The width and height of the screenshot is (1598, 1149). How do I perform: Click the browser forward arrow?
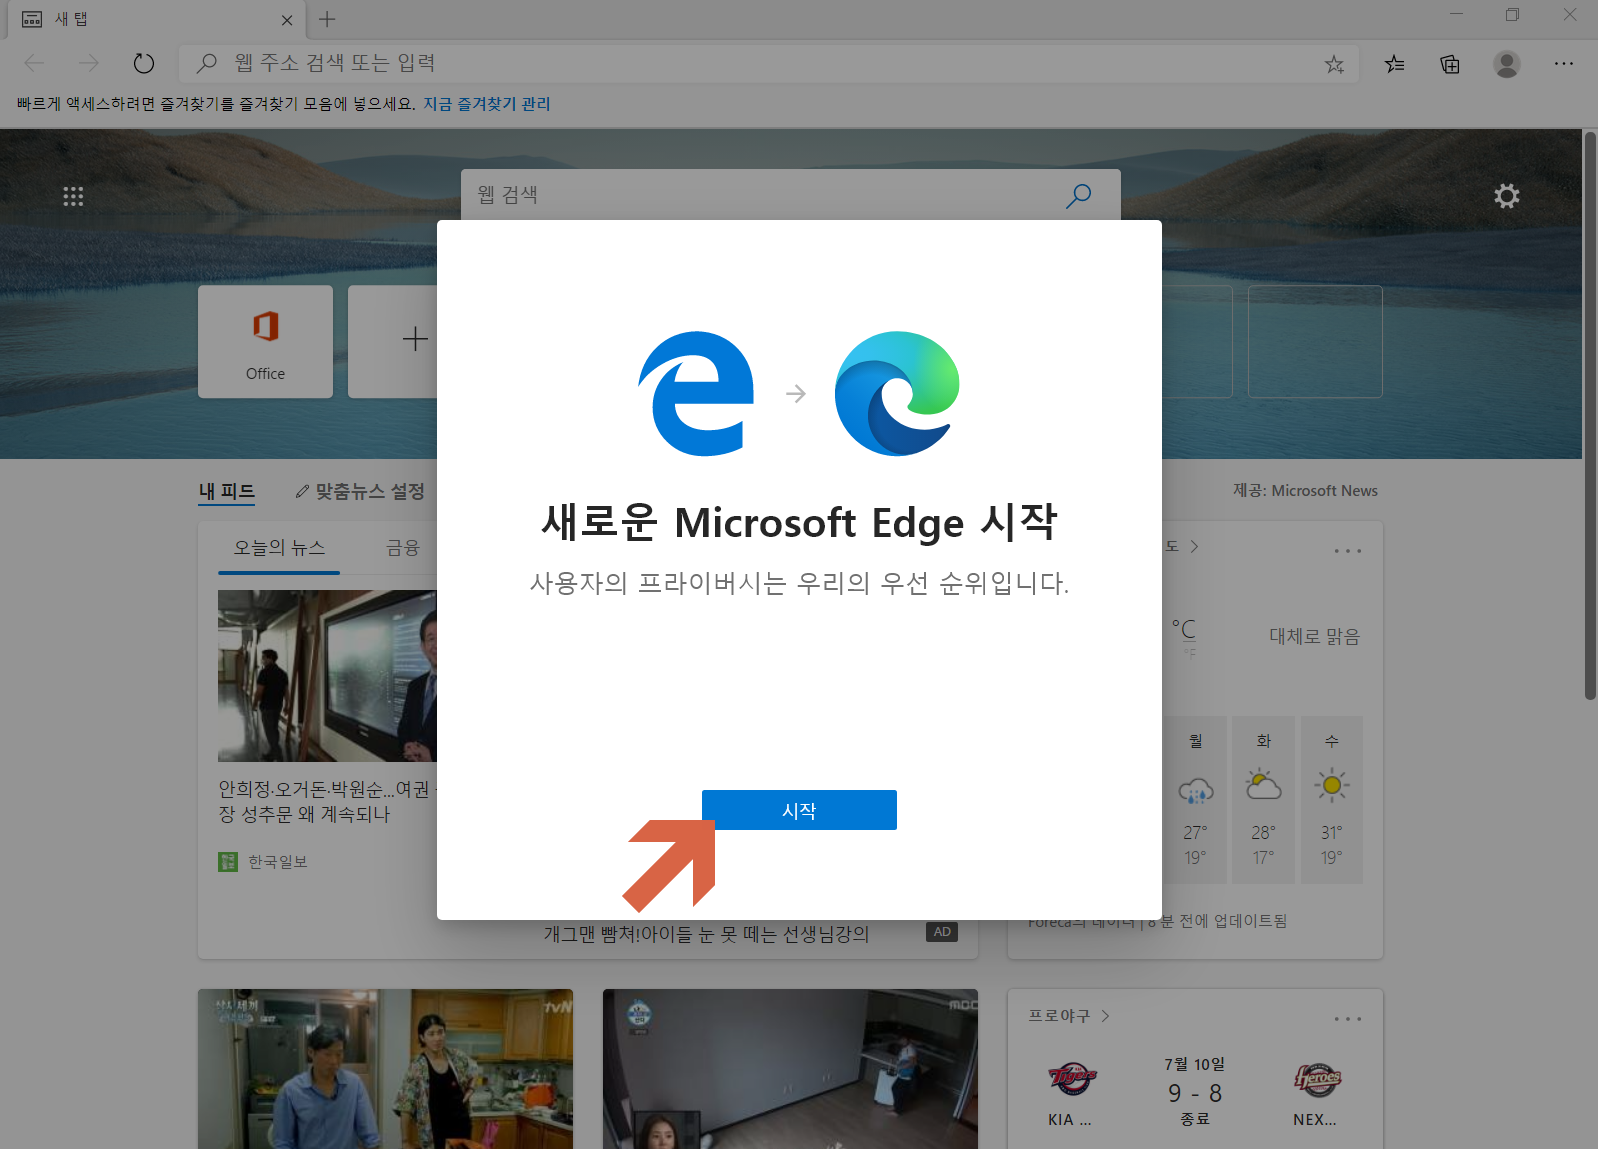click(x=89, y=63)
